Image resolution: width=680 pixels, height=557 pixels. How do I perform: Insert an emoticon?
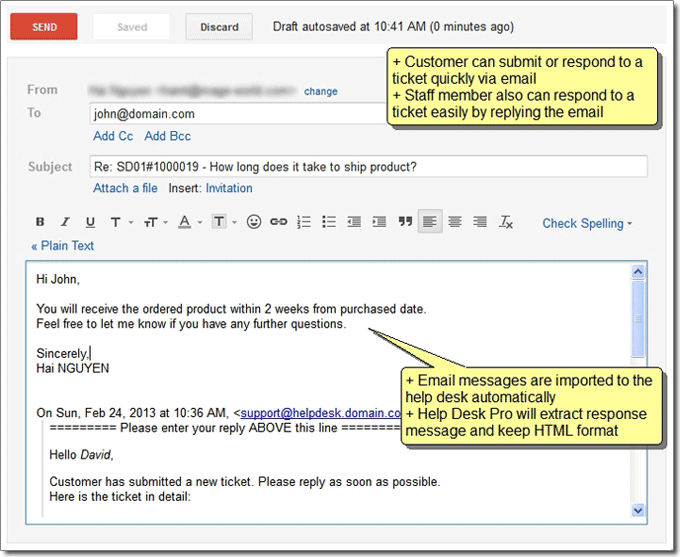(x=254, y=222)
